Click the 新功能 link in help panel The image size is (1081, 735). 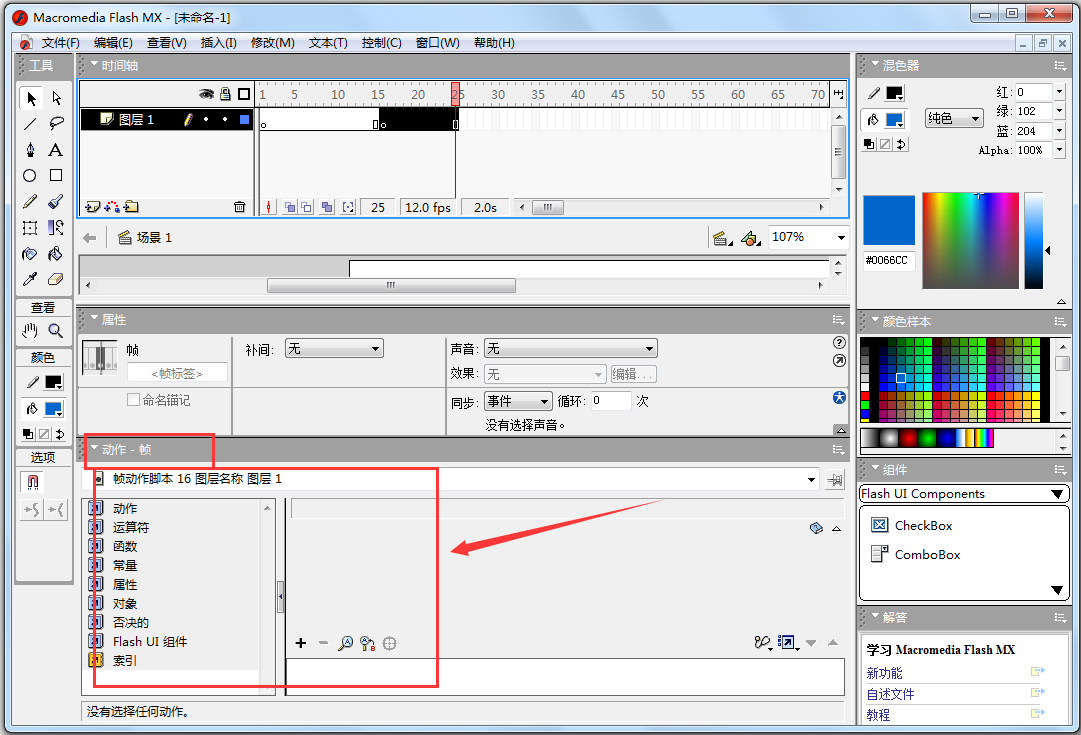[884, 673]
